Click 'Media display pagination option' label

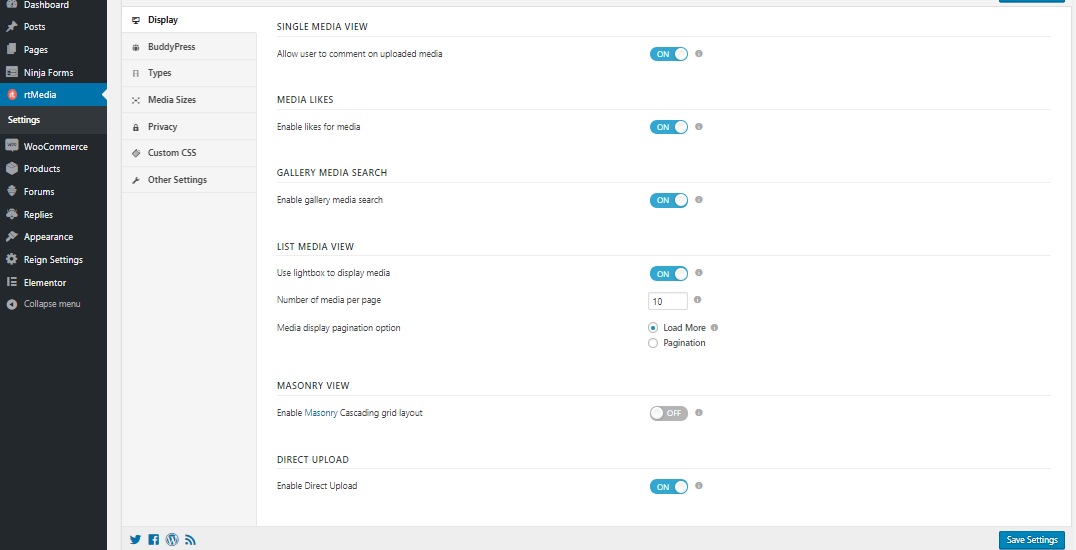338,328
